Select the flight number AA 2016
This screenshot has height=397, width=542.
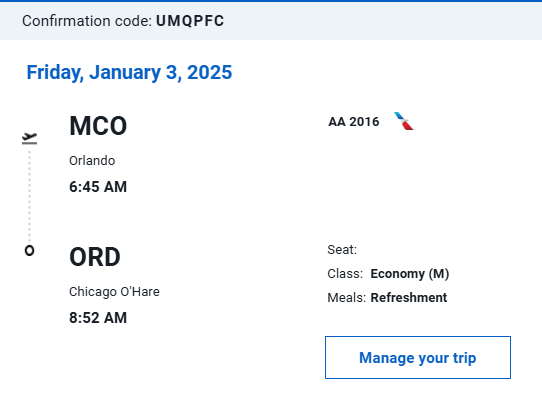[354, 122]
